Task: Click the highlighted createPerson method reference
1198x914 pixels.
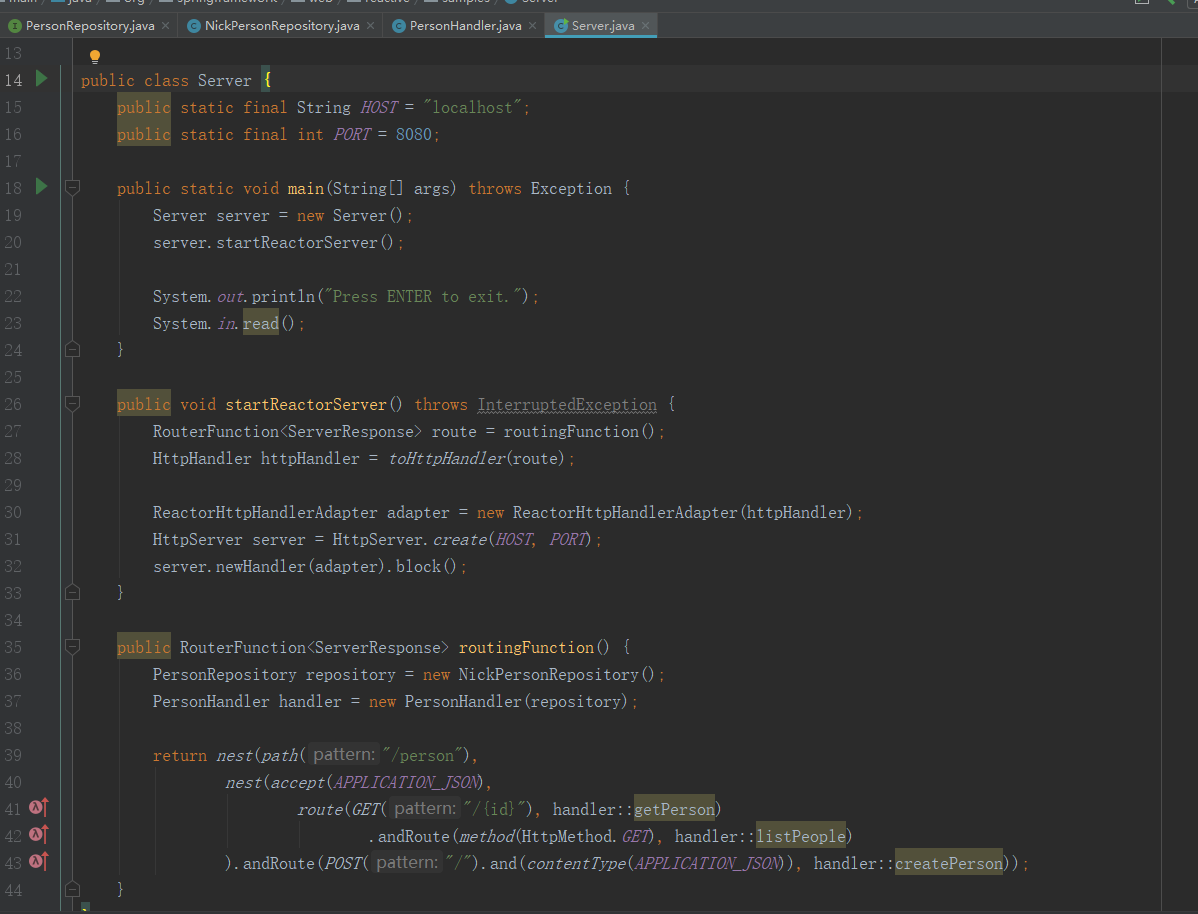Action: pos(948,863)
